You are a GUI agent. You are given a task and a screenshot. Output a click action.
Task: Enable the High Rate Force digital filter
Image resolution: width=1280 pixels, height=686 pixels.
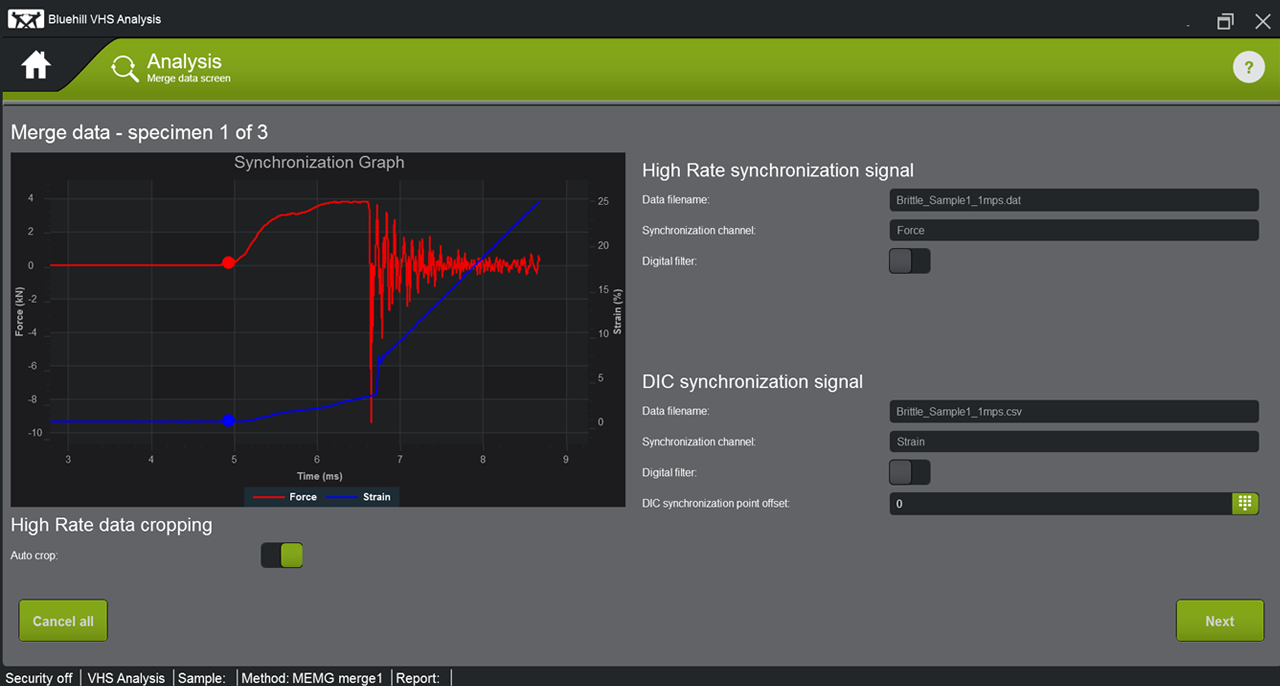(909, 260)
